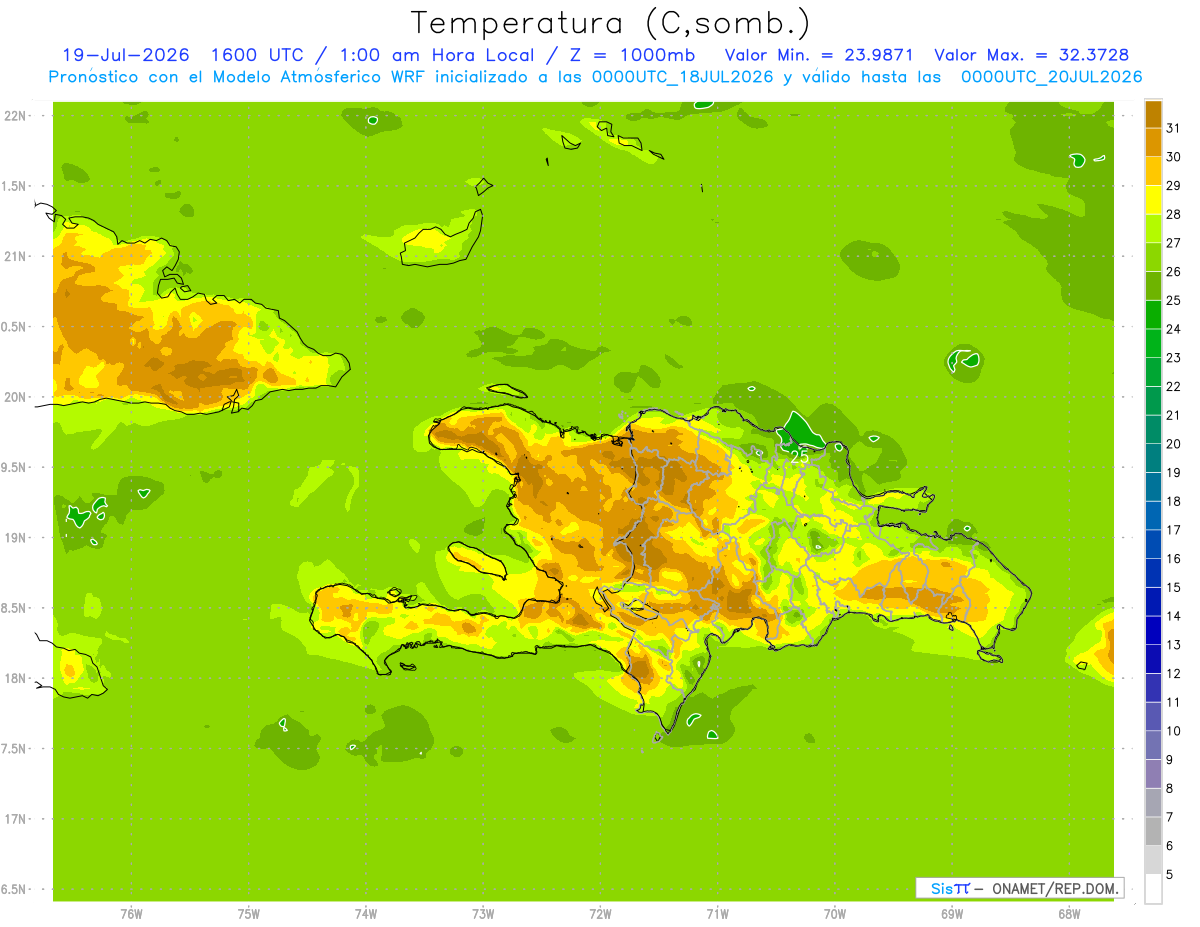Image resolution: width=1200 pixels, height=927 pixels.
Task: Click the legend value "10"
Action: click(1174, 731)
